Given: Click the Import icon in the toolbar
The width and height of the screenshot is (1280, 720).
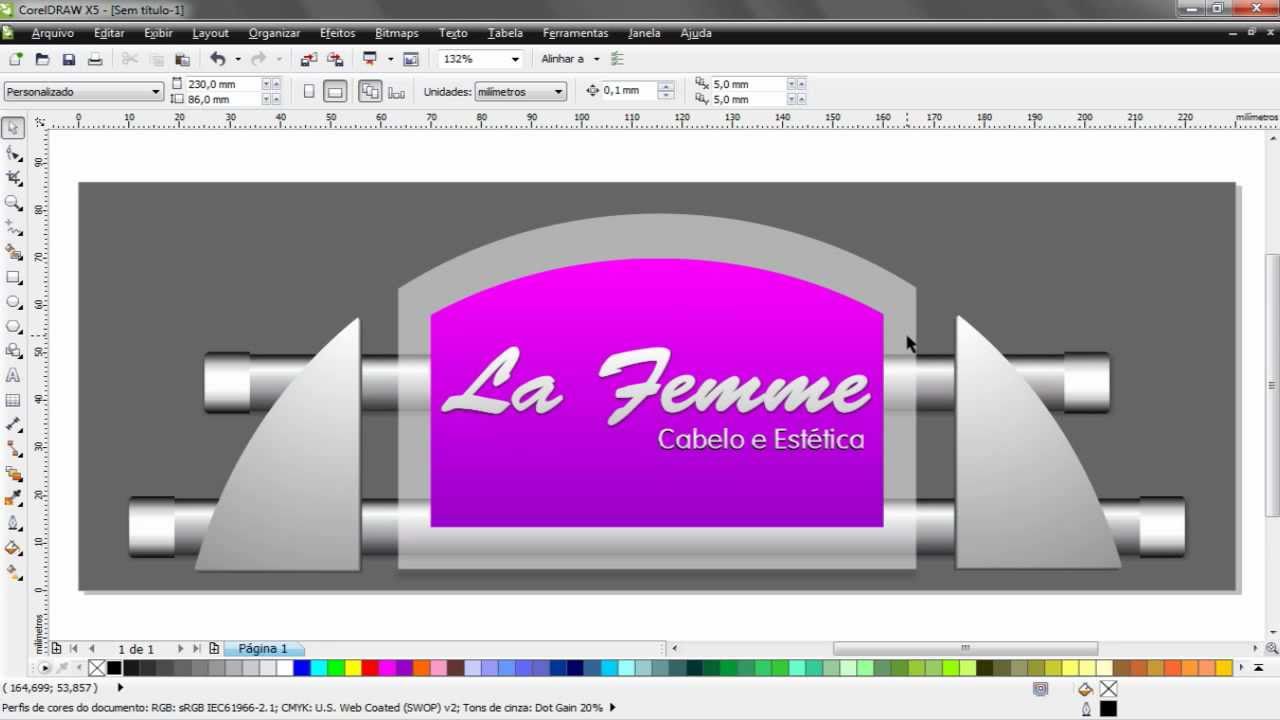Looking at the screenshot, I should pyautogui.click(x=309, y=60).
